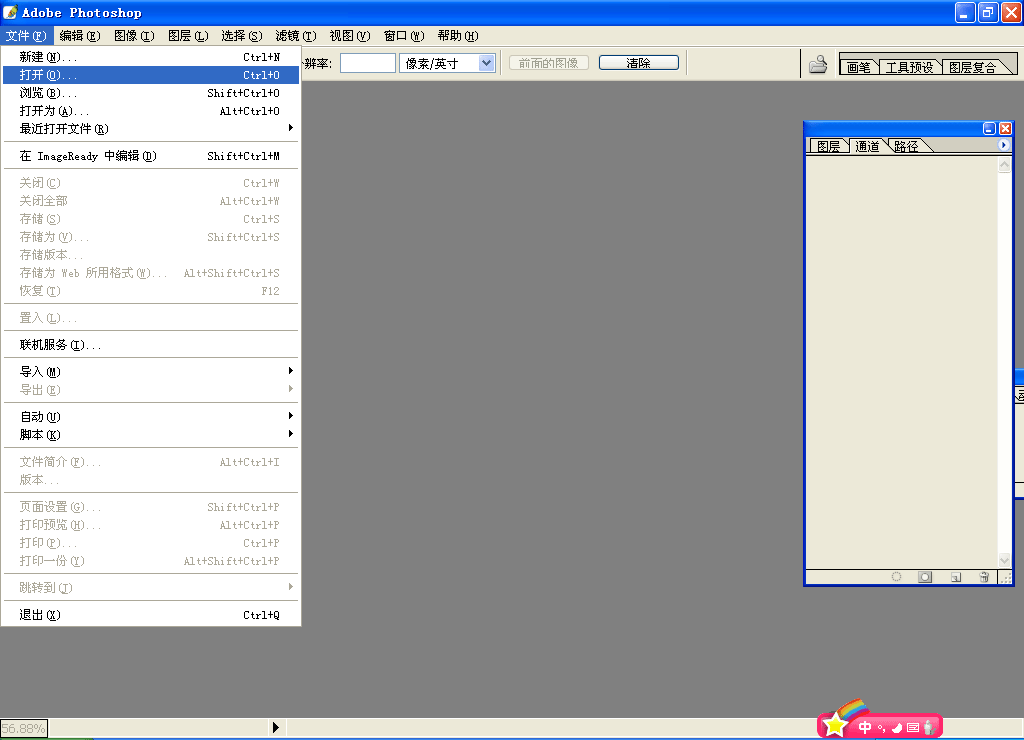Switch to the 画笔 palette tab

859,67
